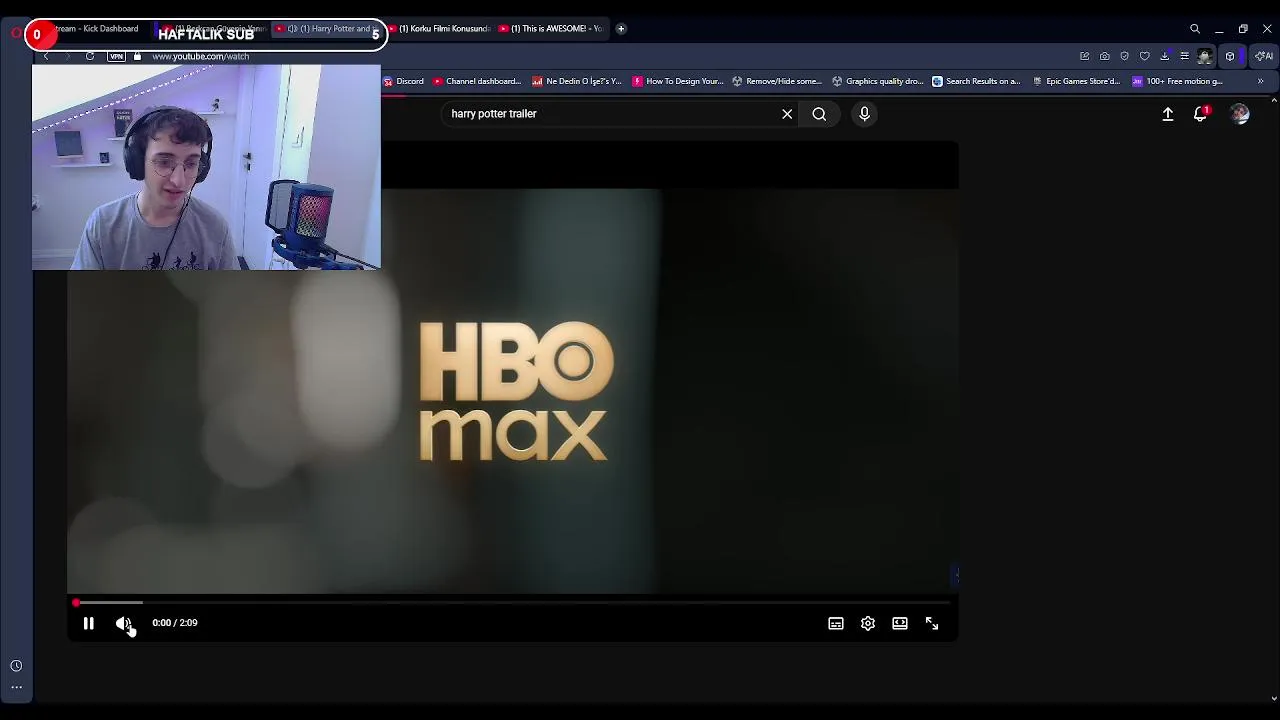Screen dimensions: 1280x720
Task: Open the easy setup sliders icon
Action: [x=1184, y=56]
